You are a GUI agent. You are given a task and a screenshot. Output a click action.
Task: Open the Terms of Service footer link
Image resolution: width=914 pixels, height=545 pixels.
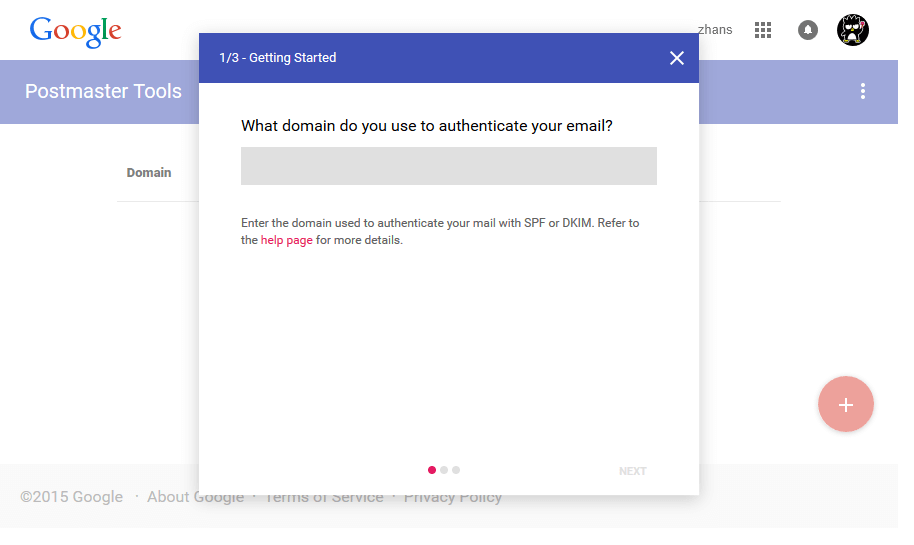[x=324, y=497]
